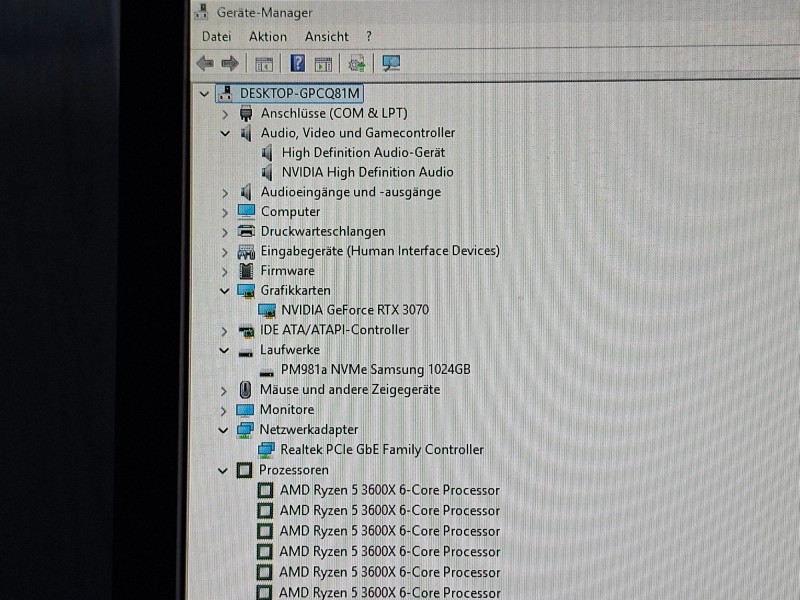Image resolution: width=800 pixels, height=600 pixels.
Task: Click the Forward arrow in the toolbar
Action: [x=229, y=64]
